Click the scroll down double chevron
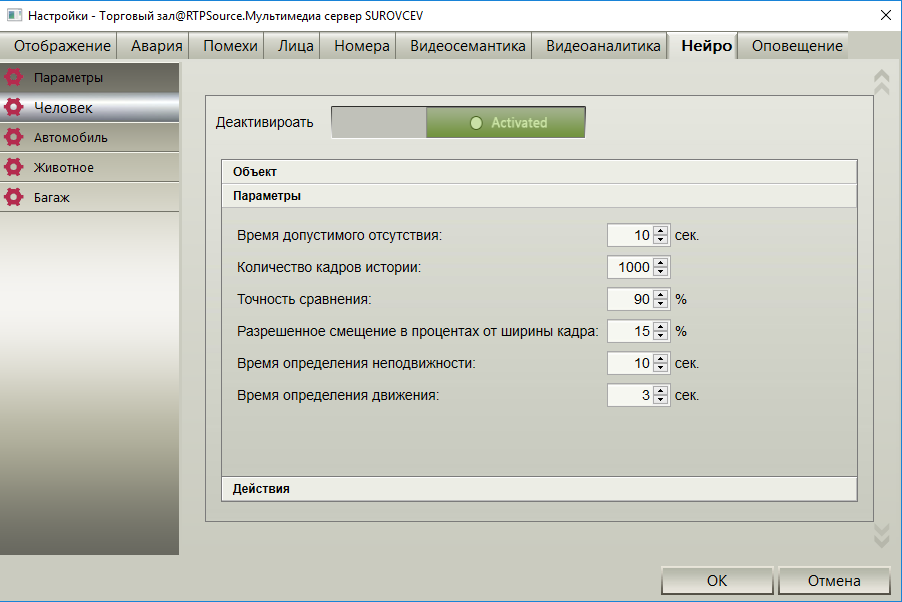 click(x=881, y=535)
